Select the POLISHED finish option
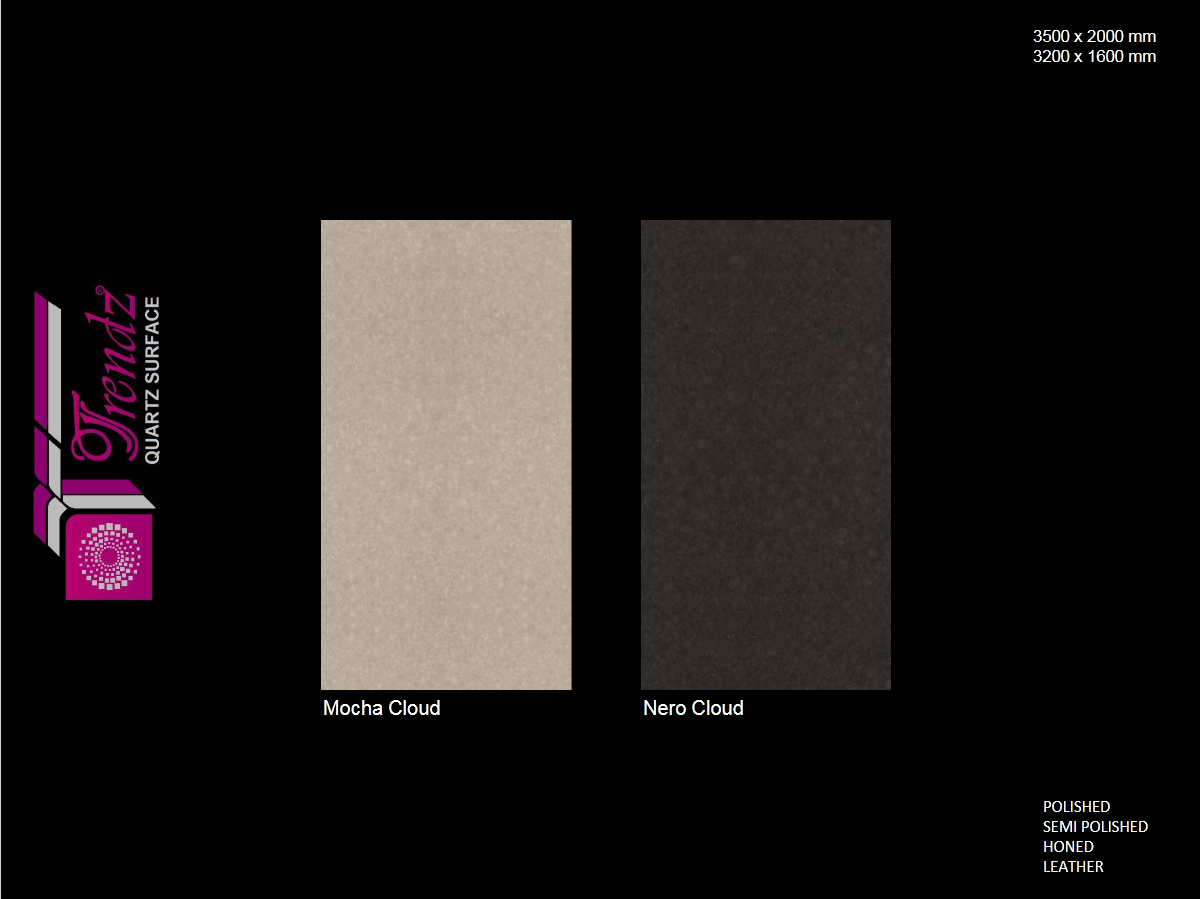The width and height of the screenshot is (1200, 899). point(1076,806)
